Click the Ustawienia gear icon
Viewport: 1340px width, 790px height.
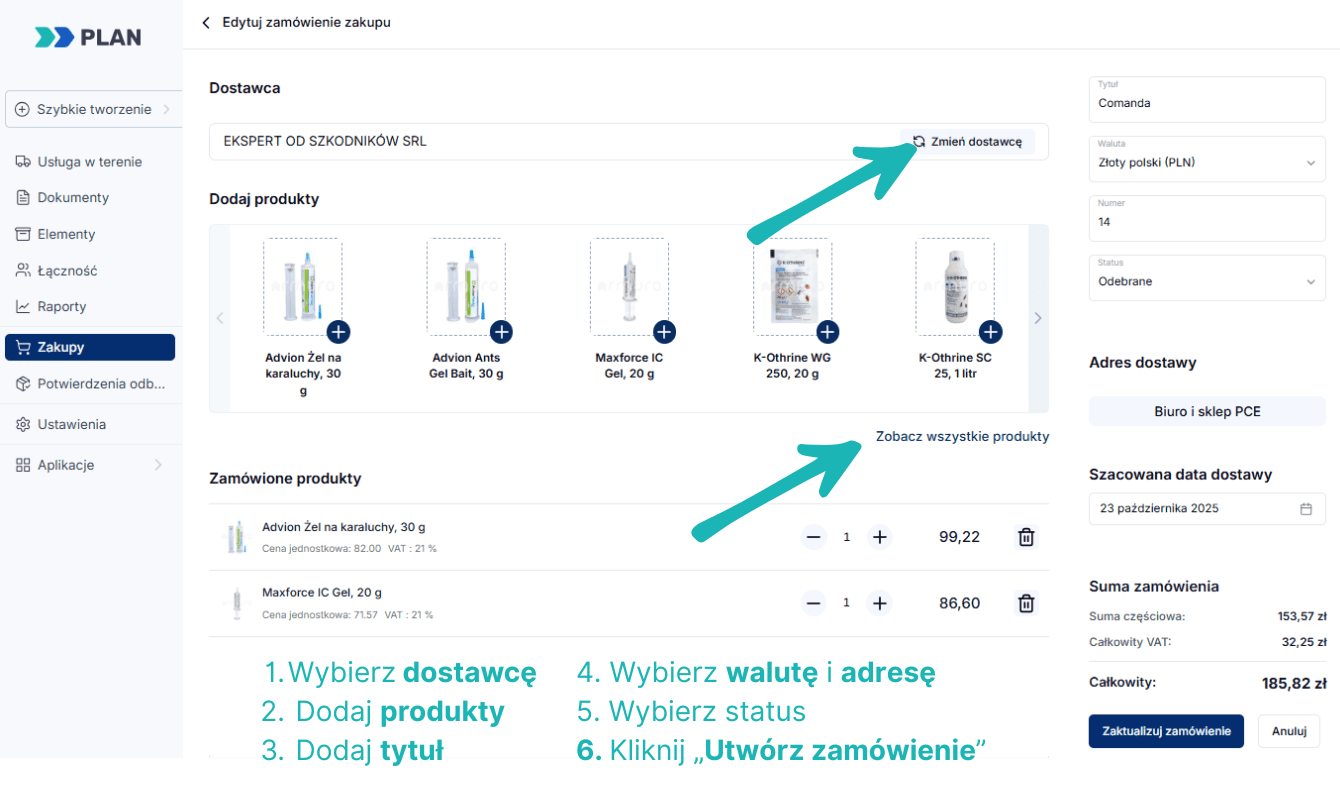[x=23, y=424]
